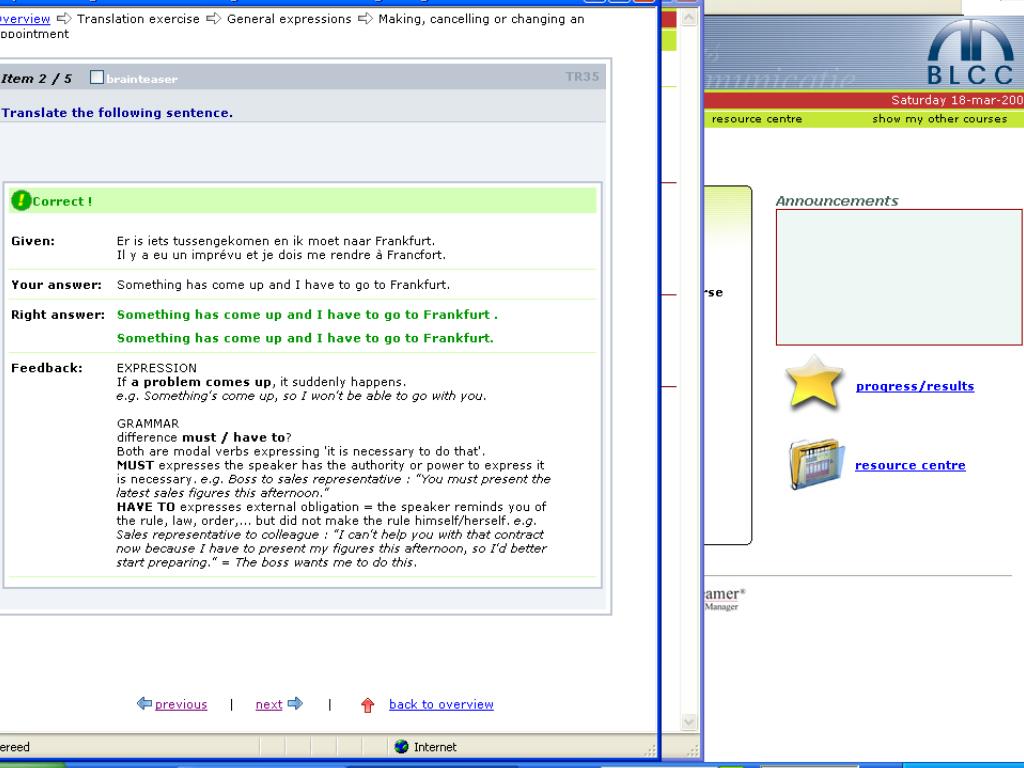This screenshot has width=1024, height=768.
Task: Click the green Correct exclamation icon
Action: 21,200
